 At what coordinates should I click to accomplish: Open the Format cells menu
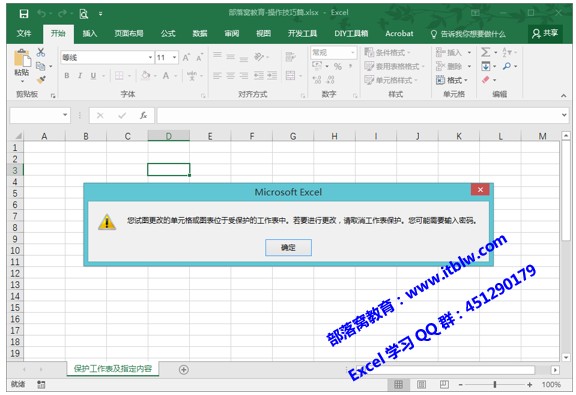pyautogui.click(x=451, y=80)
